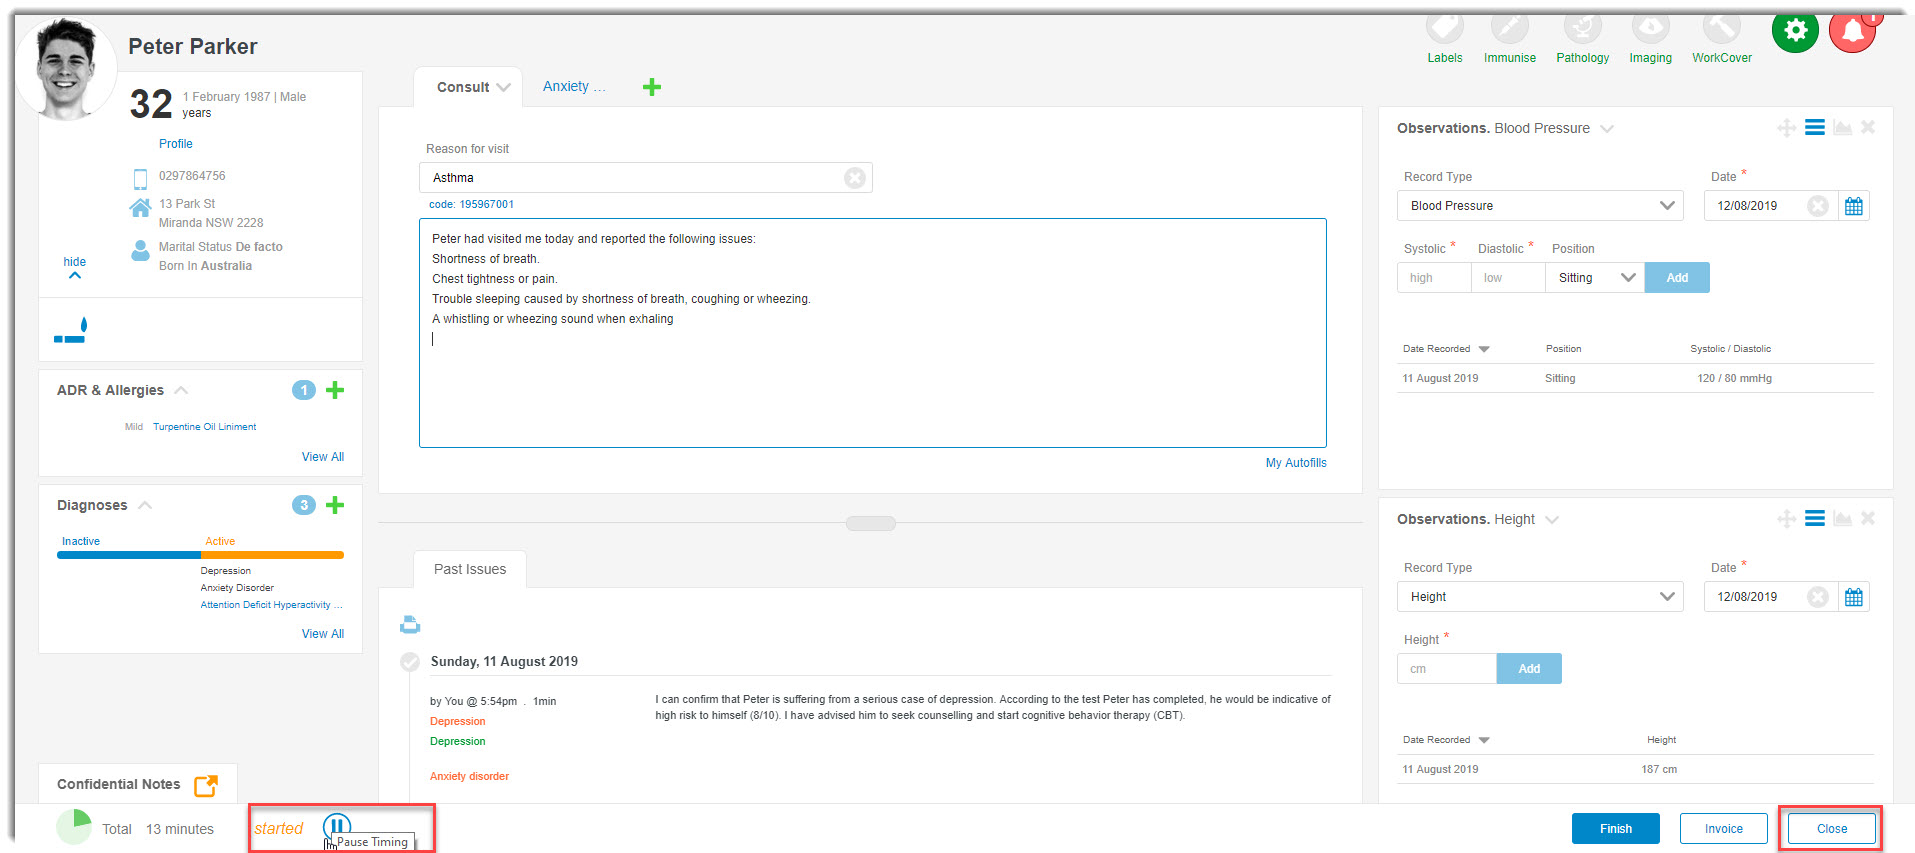Viewport: 1915px width, 853px height.
Task: Show Inactive diagnoses
Action: coord(81,541)
